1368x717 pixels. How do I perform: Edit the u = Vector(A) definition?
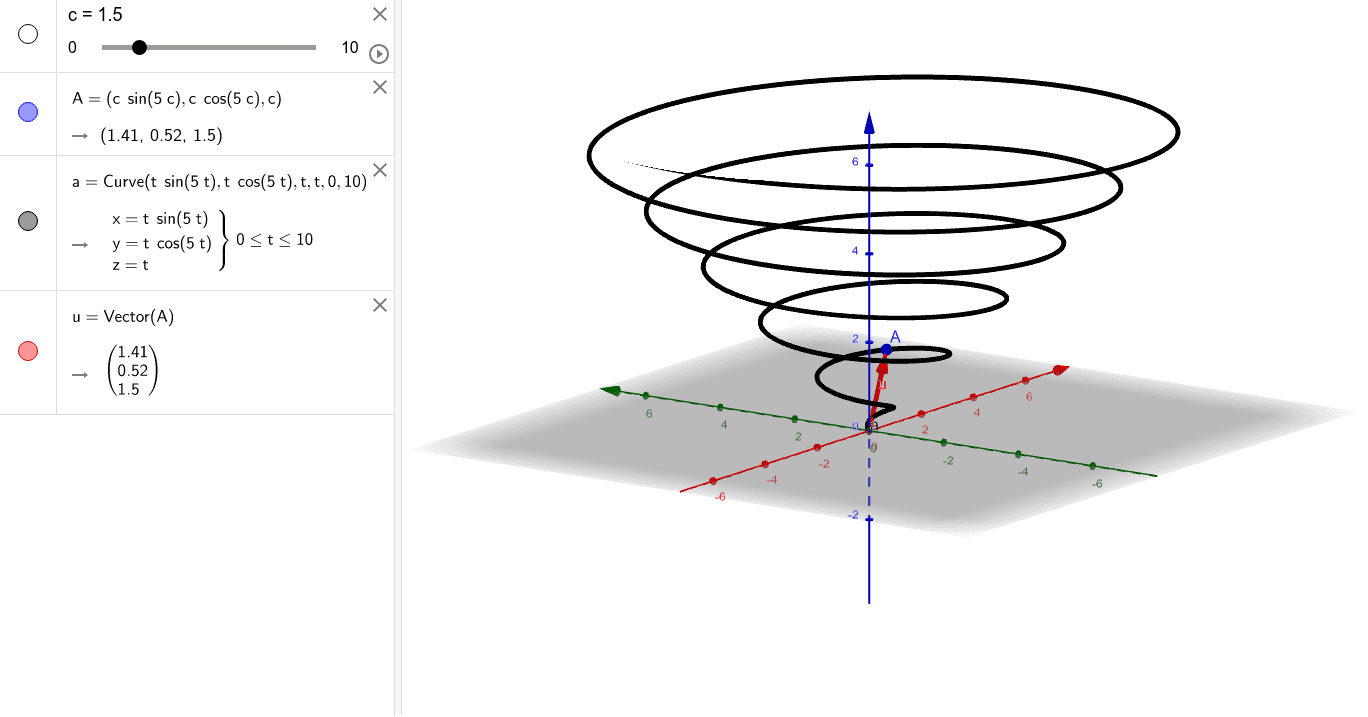[x=124, y=317]
